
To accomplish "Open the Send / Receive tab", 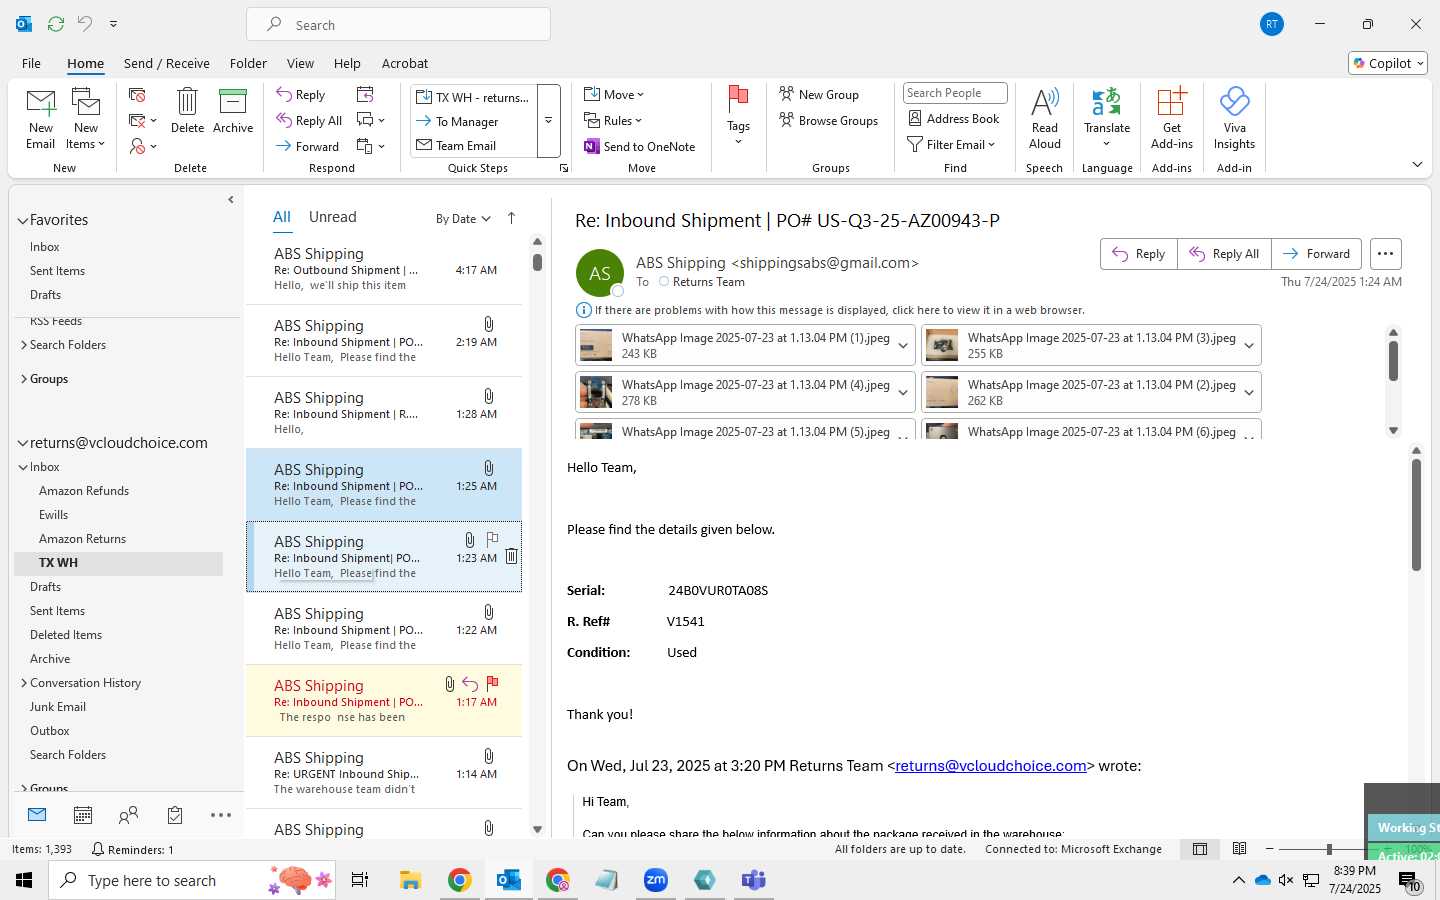I will tap(167, 63).
